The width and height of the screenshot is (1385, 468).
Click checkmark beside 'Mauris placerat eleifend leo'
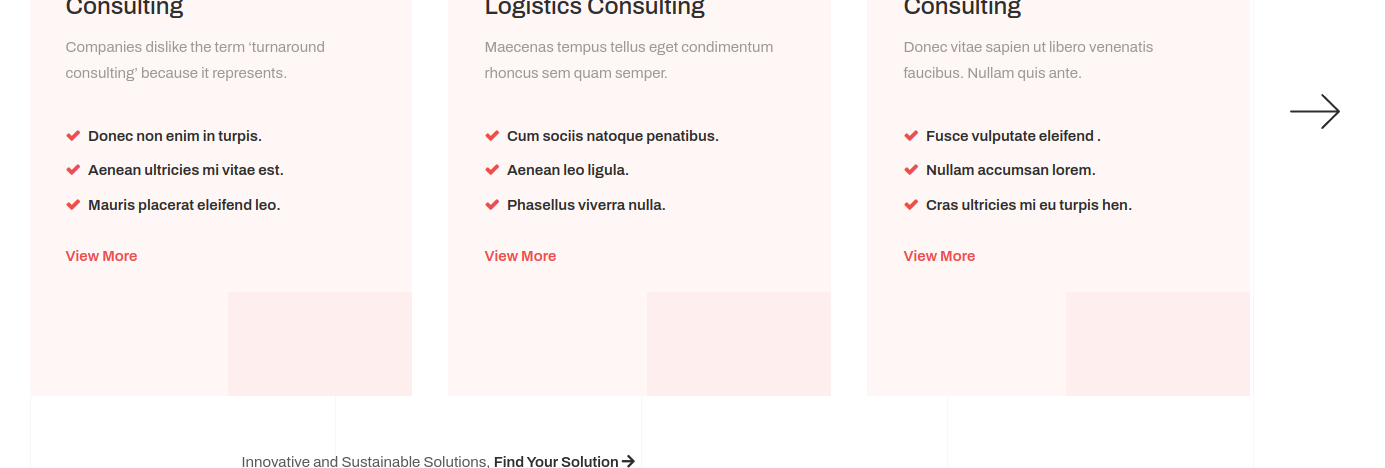click(73, 205)
